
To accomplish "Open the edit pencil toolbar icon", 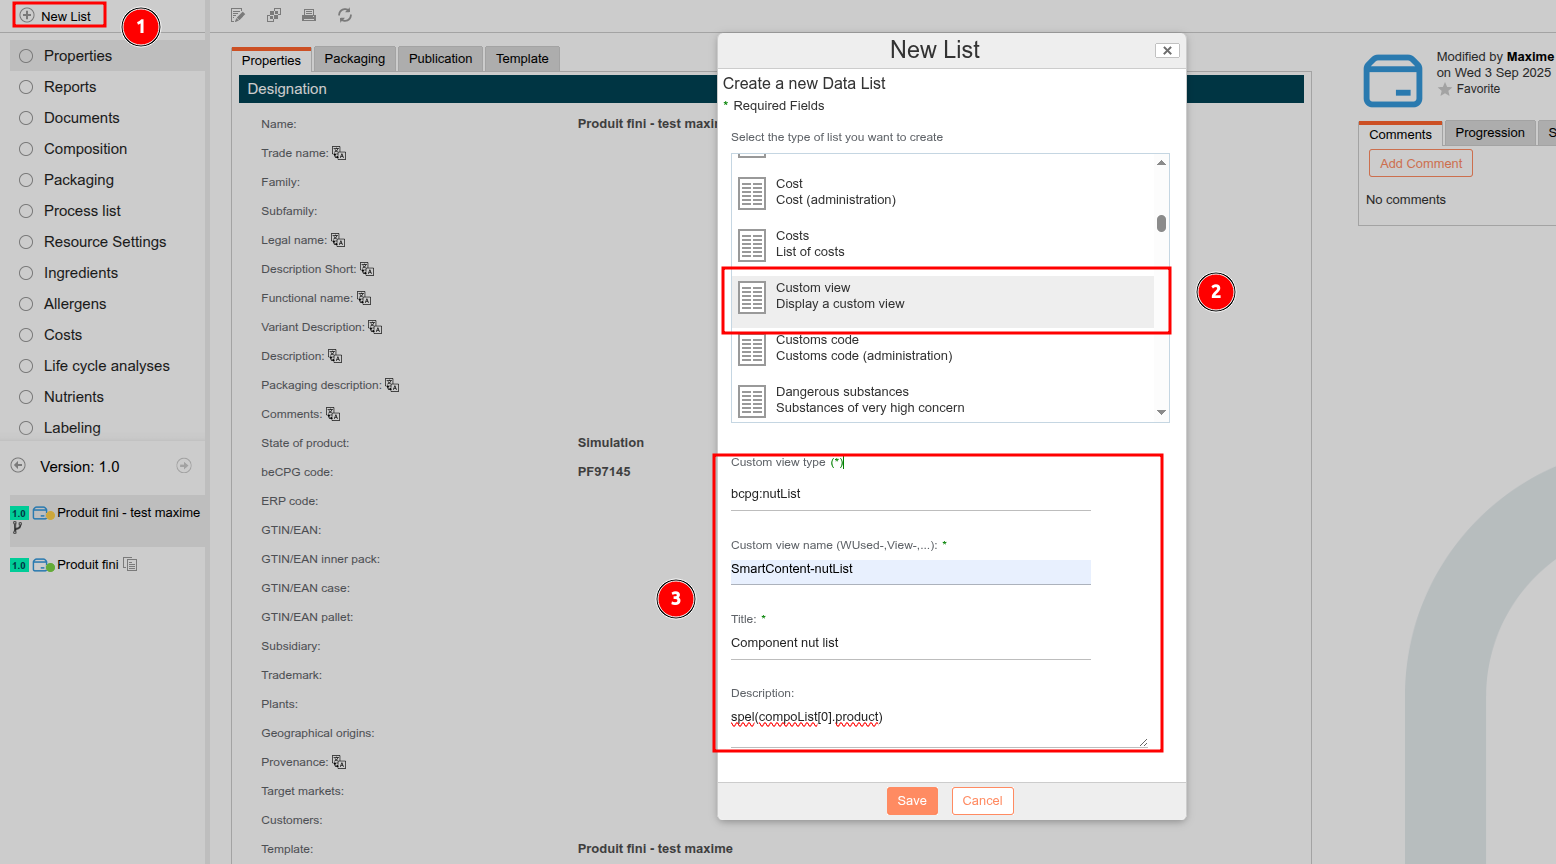I will 237,15.
